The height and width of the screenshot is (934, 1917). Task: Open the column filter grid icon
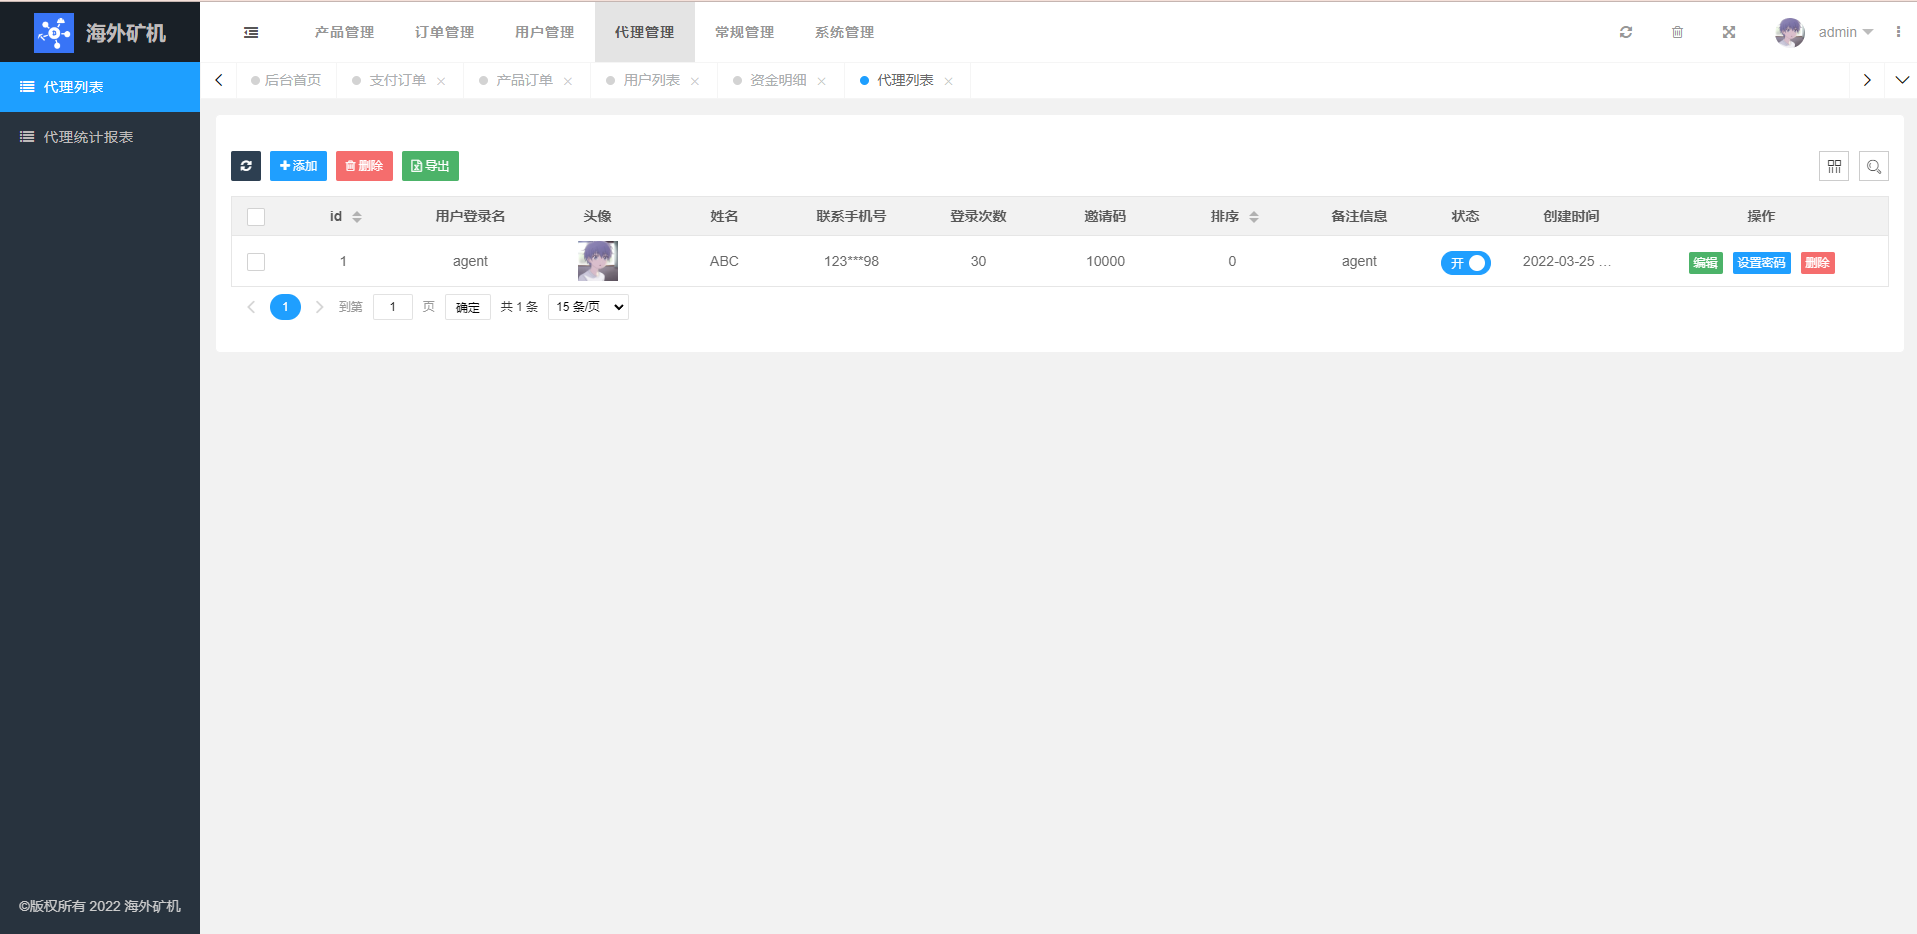(1834, 166)
